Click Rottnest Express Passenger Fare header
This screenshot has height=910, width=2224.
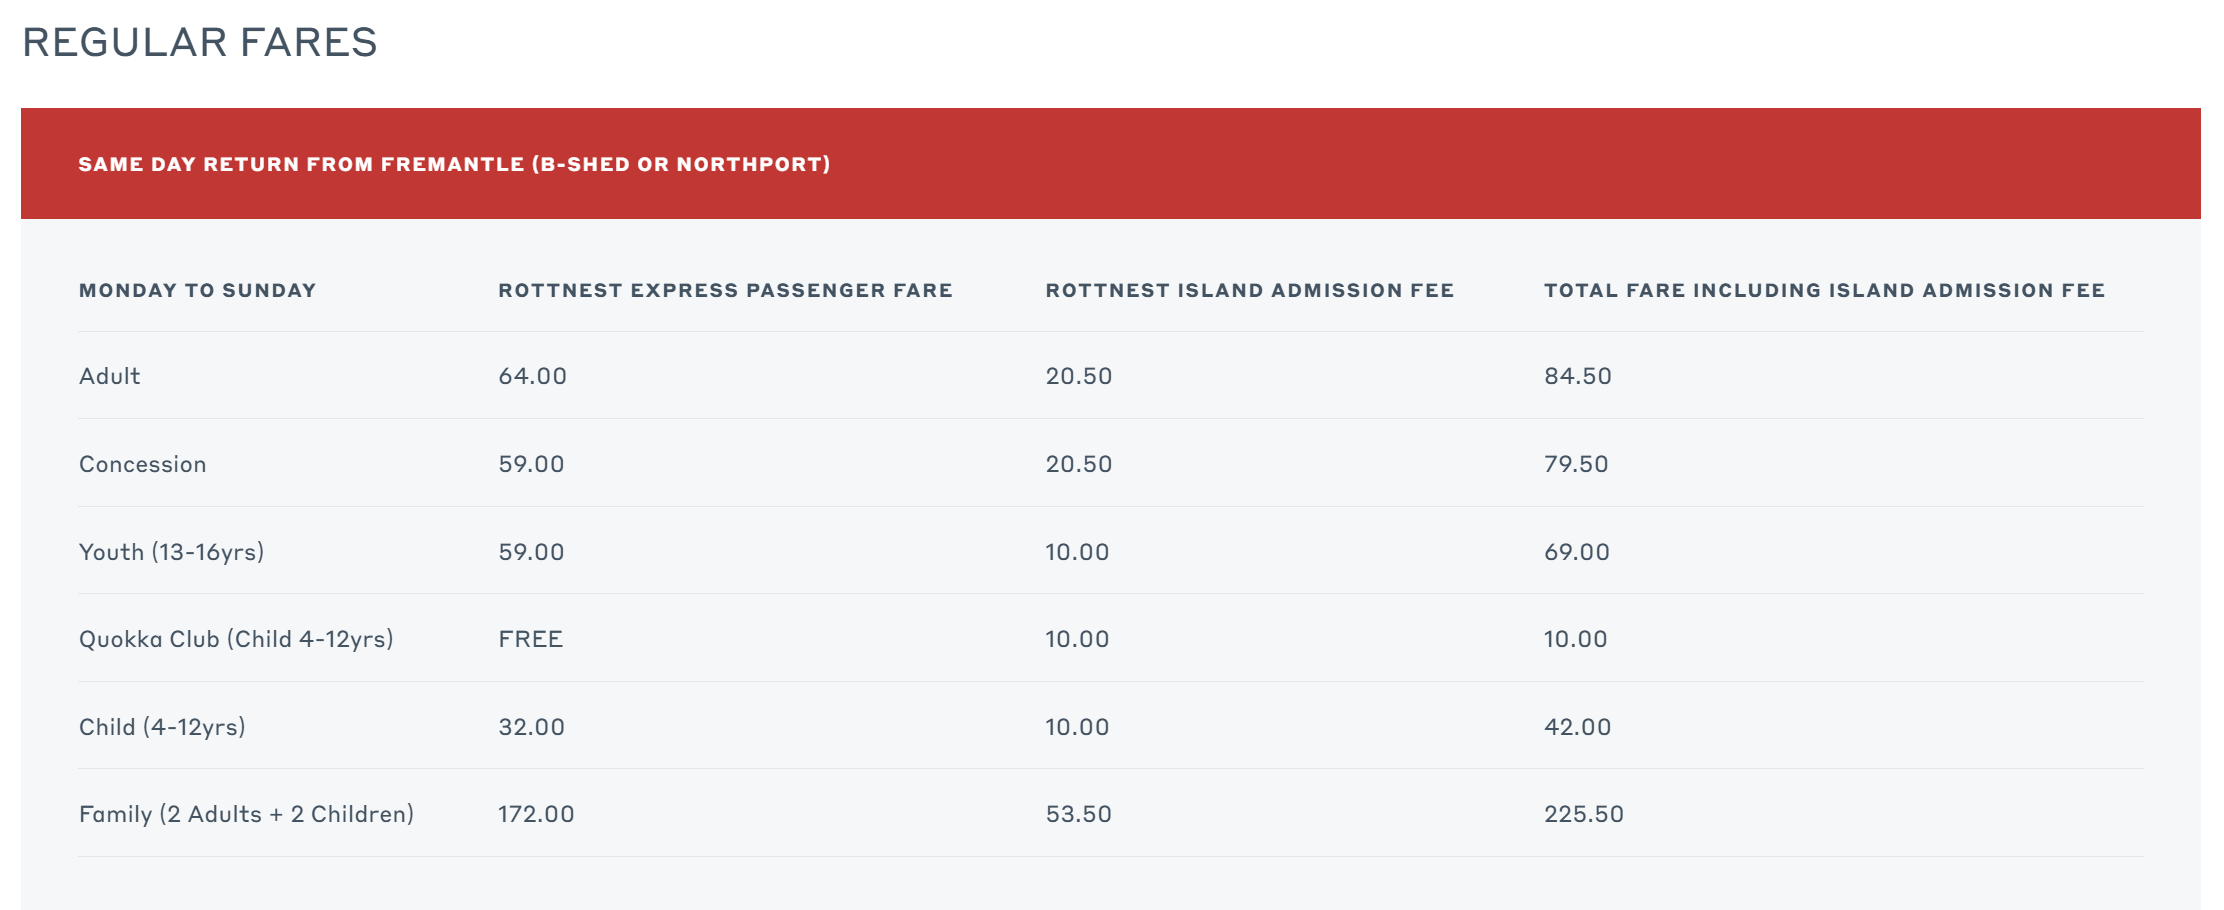tap(725, 290)
